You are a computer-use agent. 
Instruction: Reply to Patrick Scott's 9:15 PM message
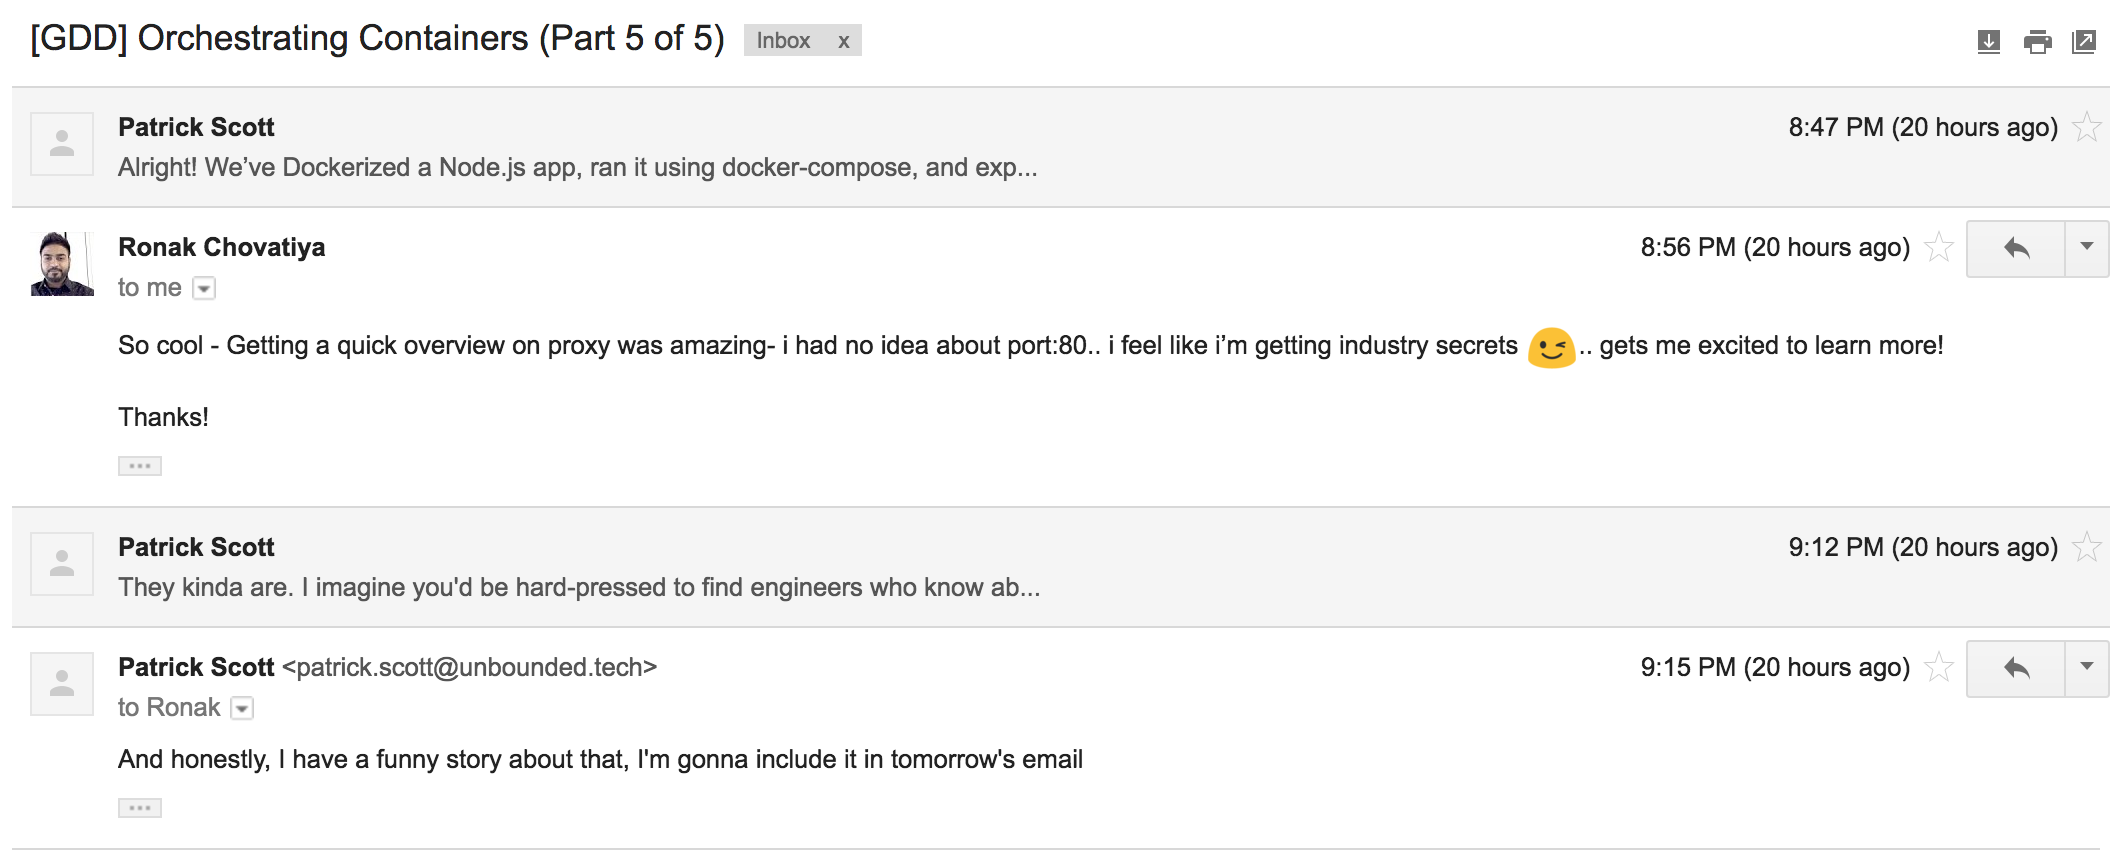(x=2016, y=668)
